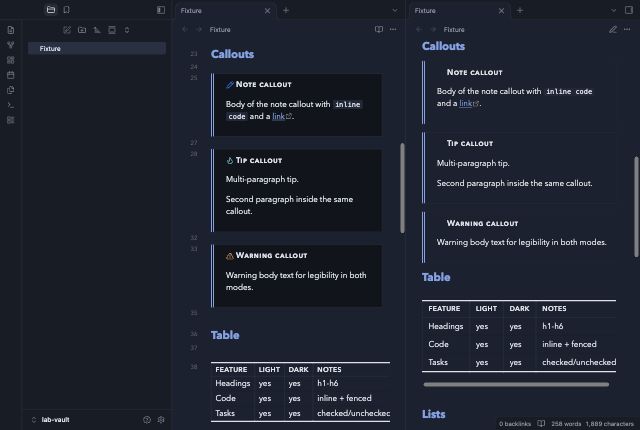Switch right pane to editing view
This screenshot has height=430, width=640.
pyautogui.click(x=613, y=29)
